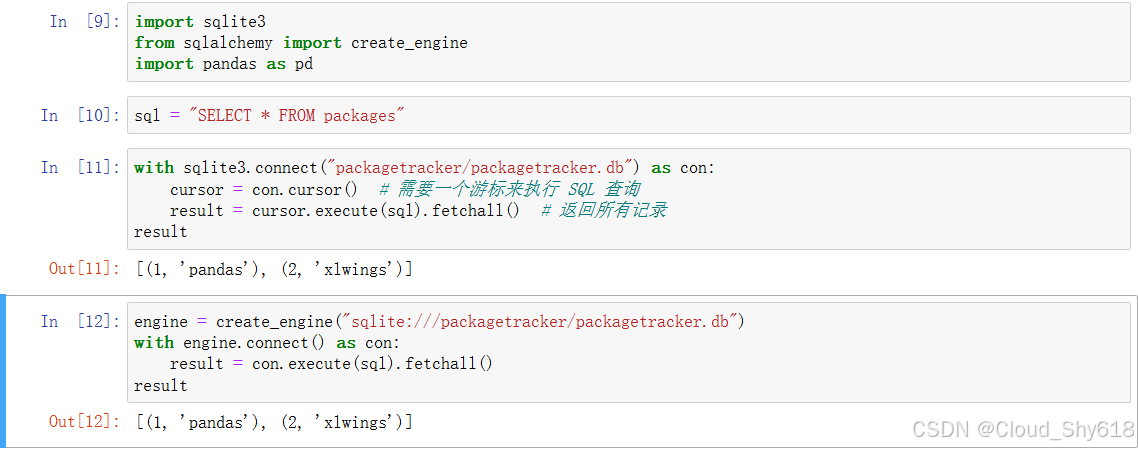Click the In [10] prompt label

[80, 115]
